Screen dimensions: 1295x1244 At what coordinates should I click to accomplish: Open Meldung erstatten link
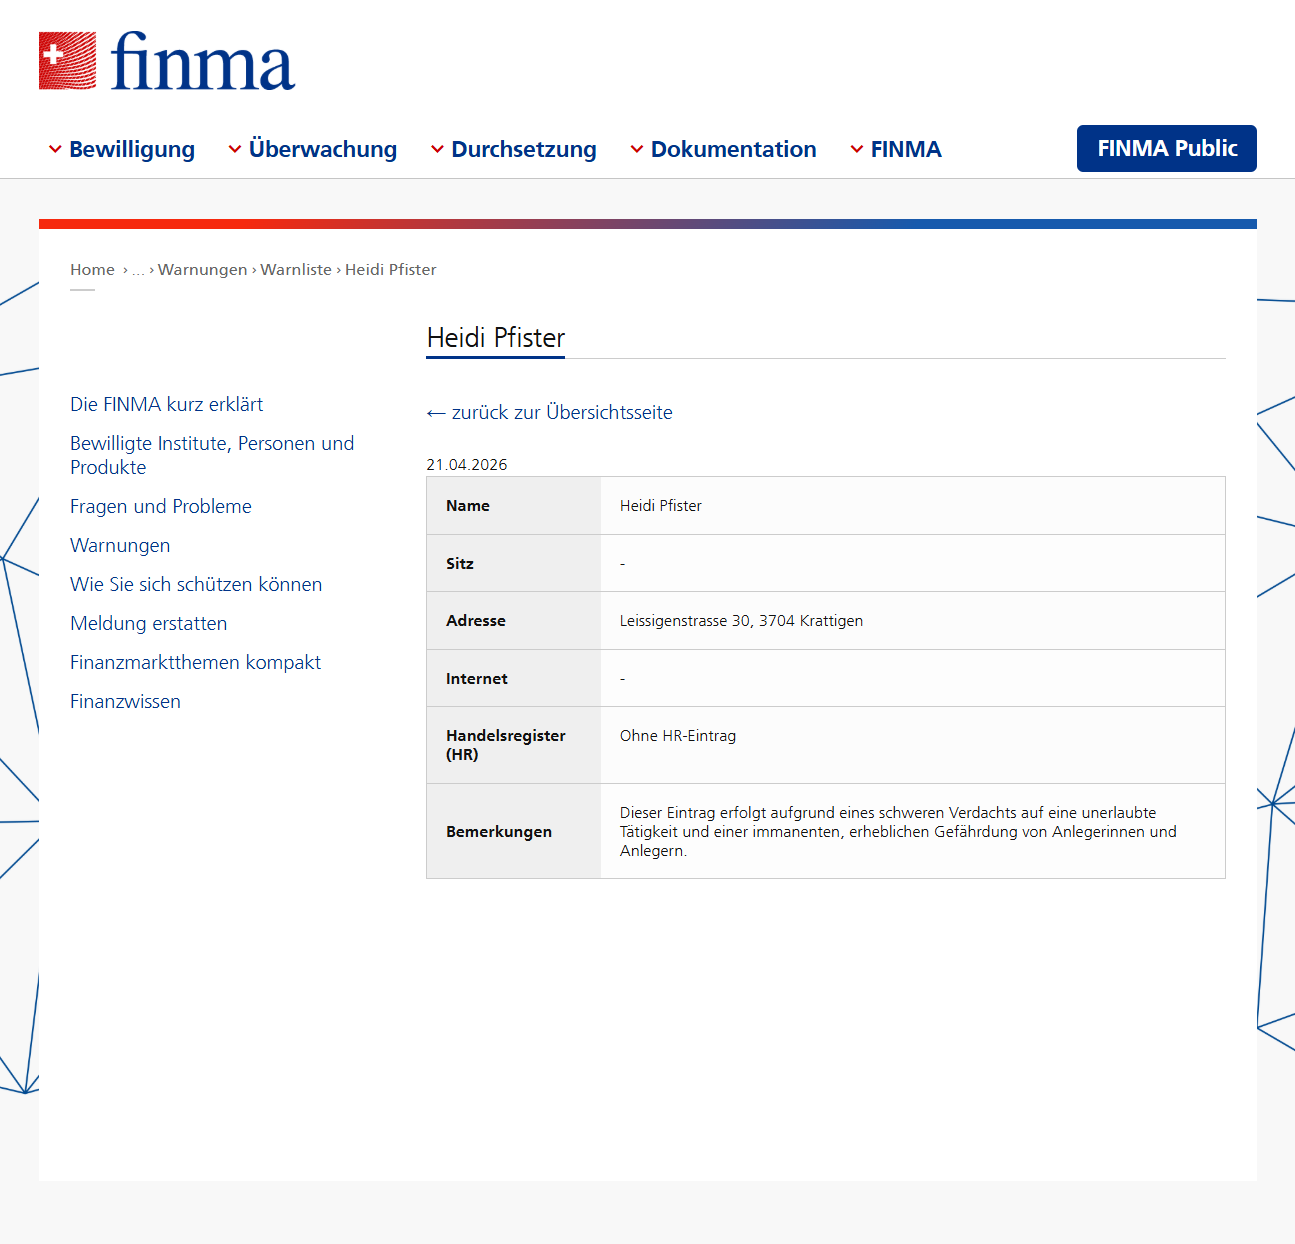coord(149,623)
